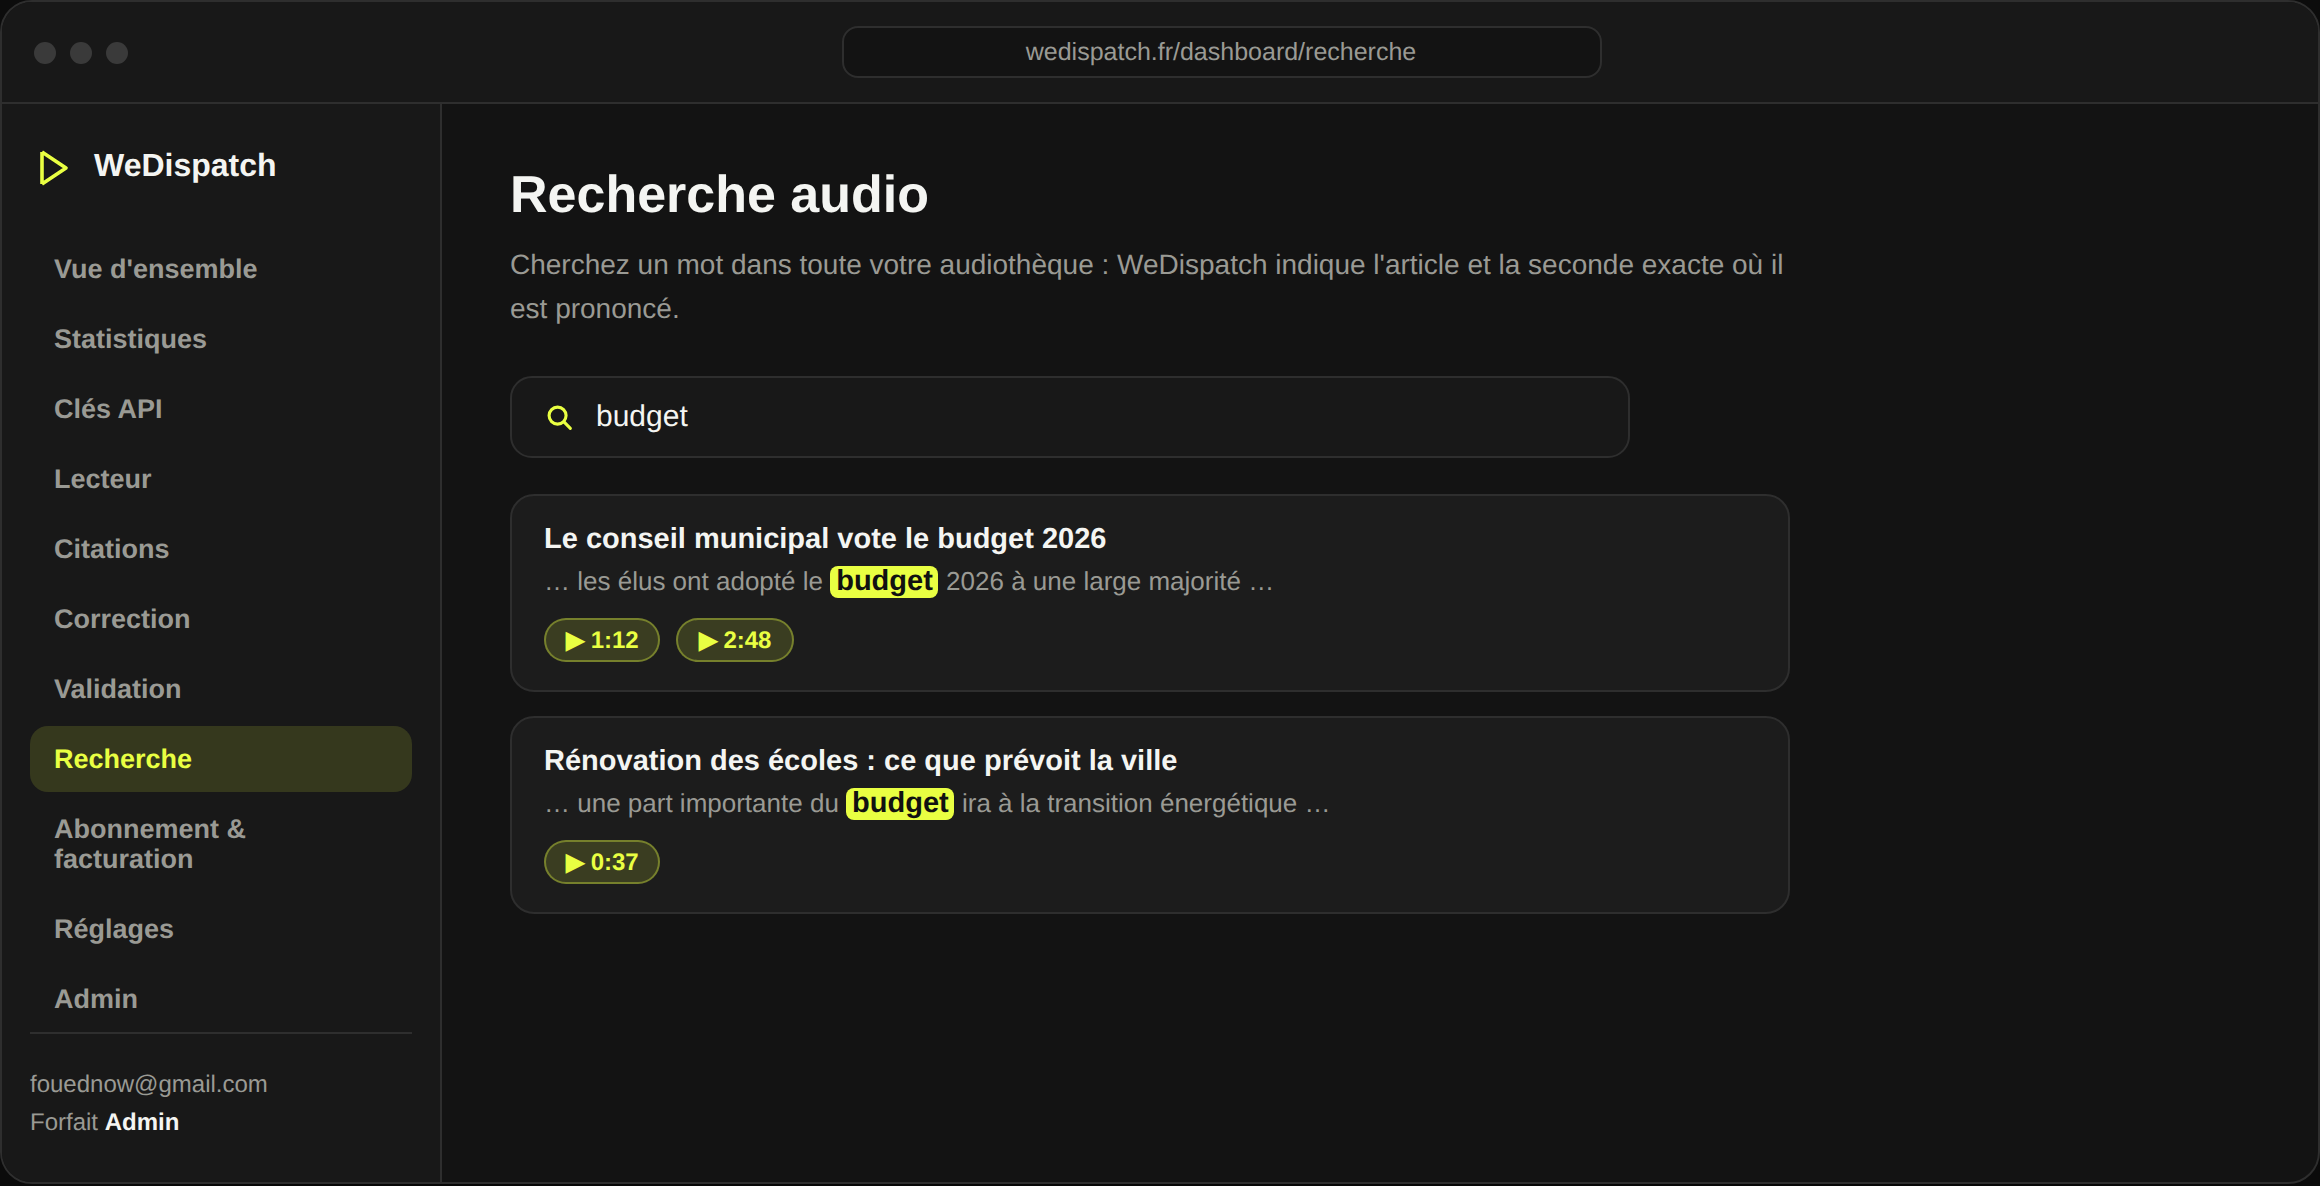Click the search magnifier icon
The width and height of the screenshot is (2320, 1186).
click(x=560, y=417)
